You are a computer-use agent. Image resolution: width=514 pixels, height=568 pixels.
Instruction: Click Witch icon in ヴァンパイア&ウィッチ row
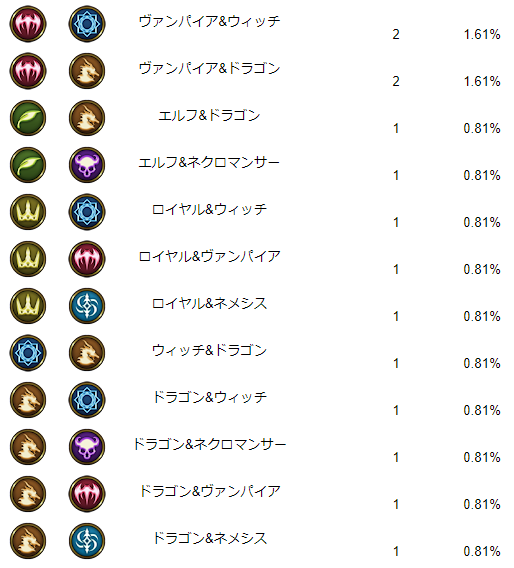(x=87, y=24)
